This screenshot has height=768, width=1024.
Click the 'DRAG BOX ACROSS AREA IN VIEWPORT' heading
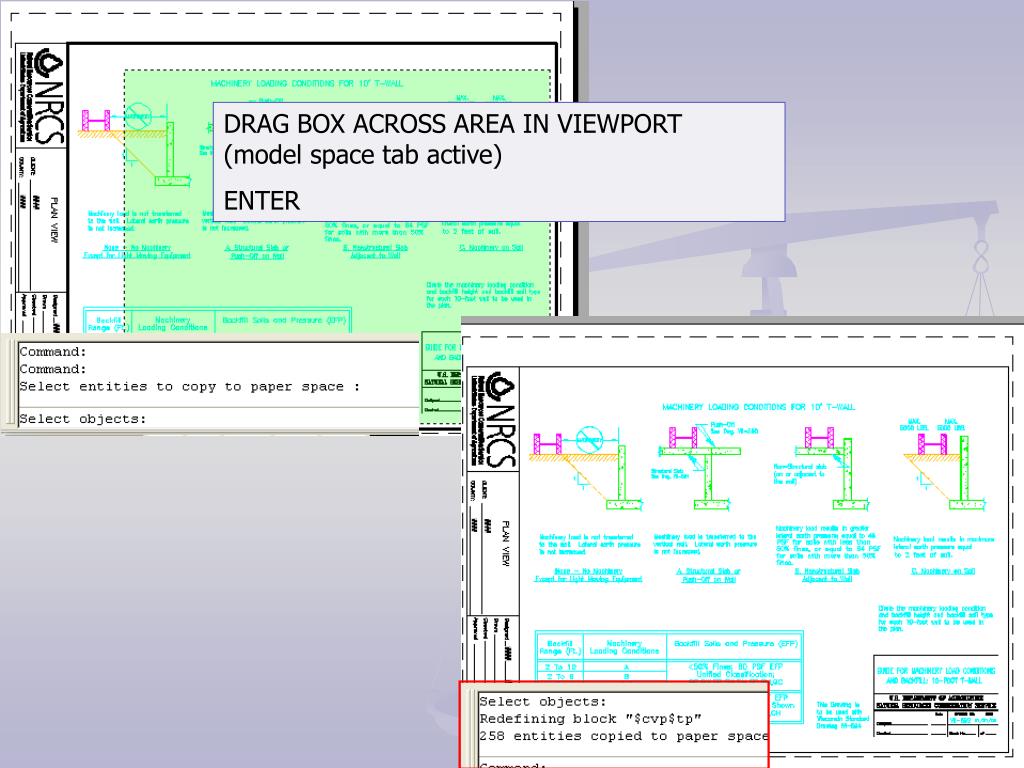(x=453, y=124)
